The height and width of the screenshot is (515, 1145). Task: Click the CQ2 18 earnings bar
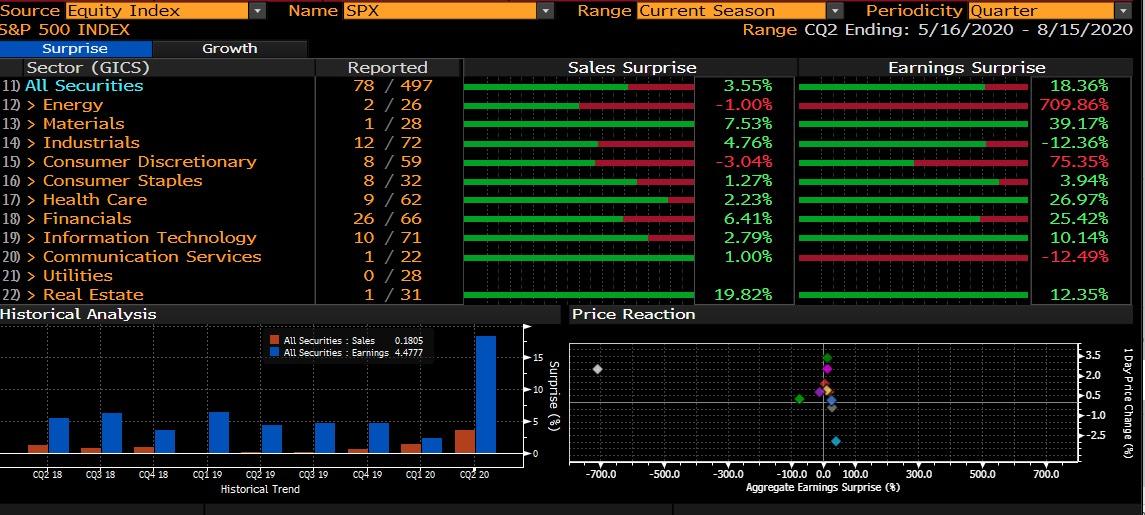59,435
